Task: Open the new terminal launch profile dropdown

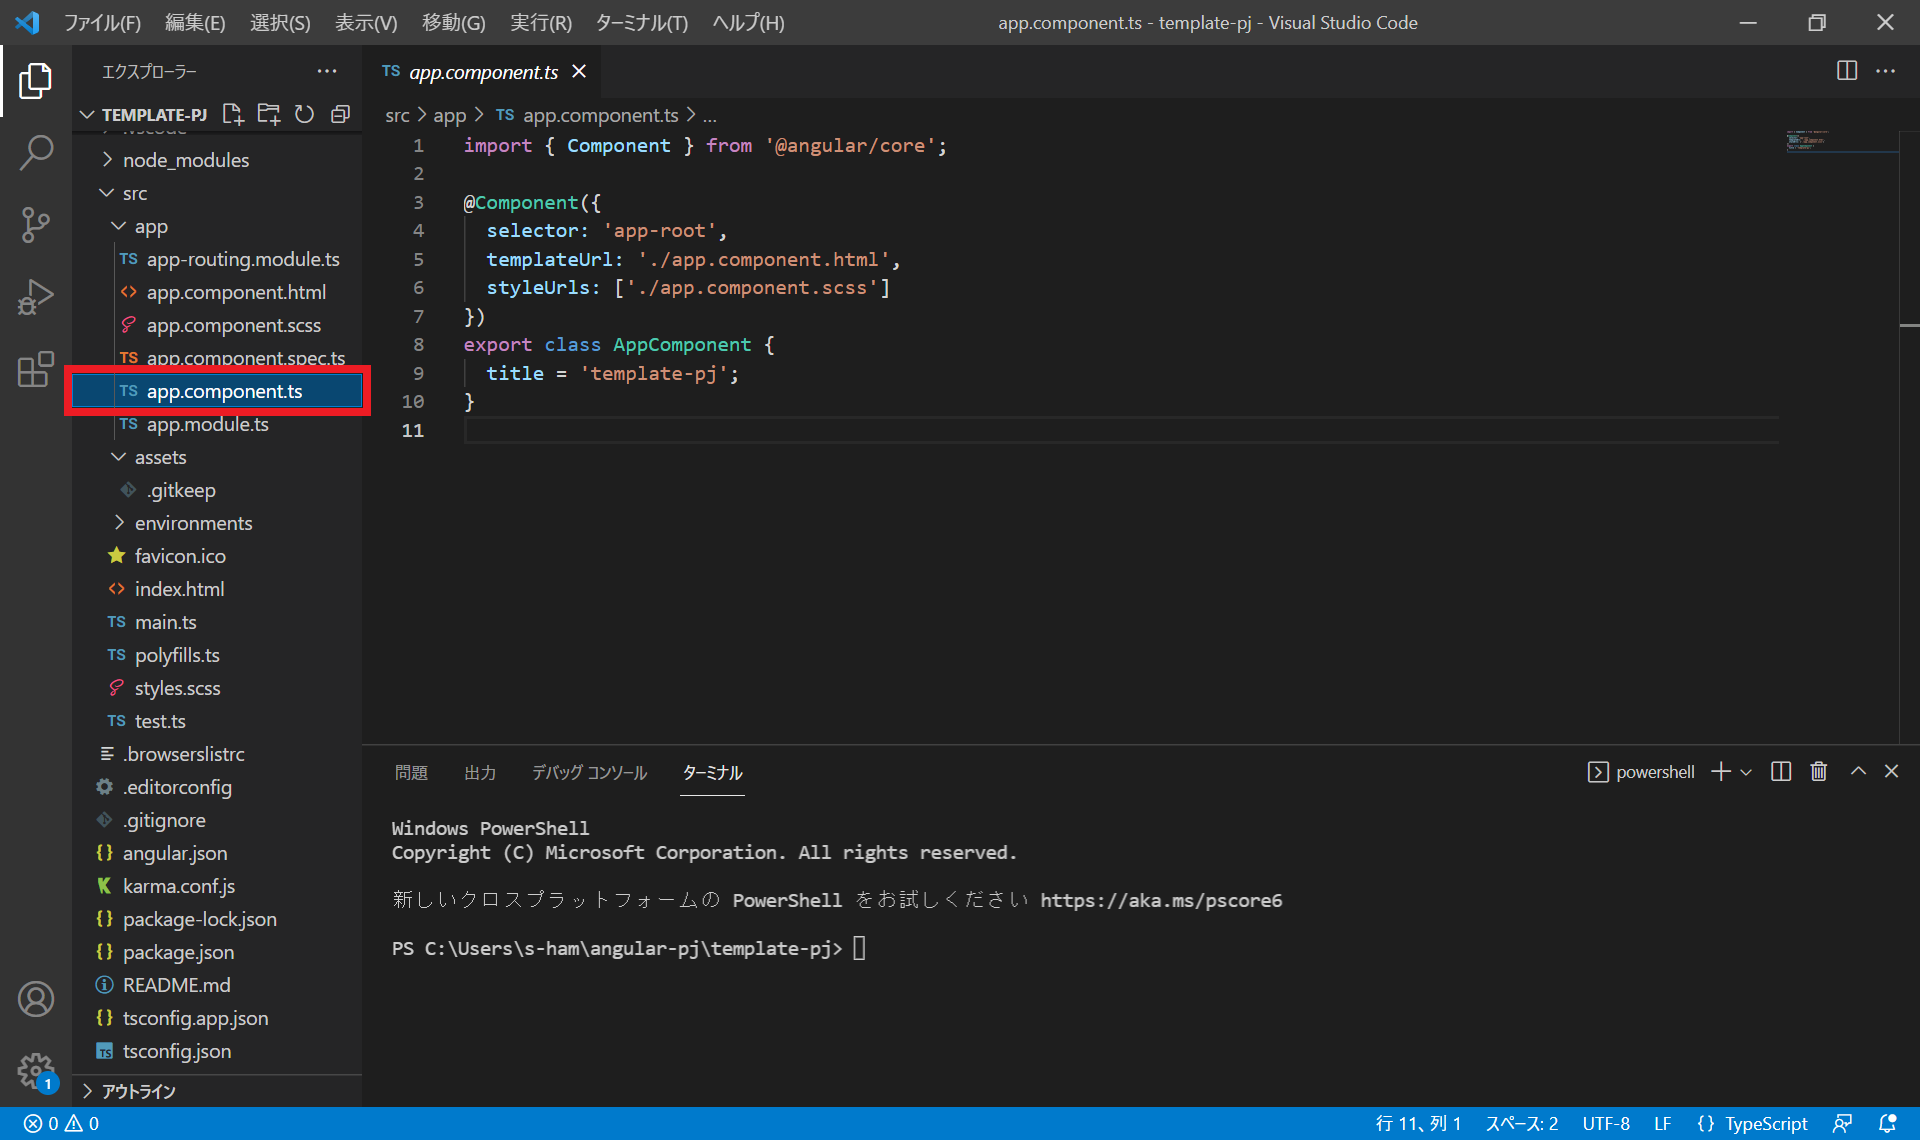Action: [1746, 772]
